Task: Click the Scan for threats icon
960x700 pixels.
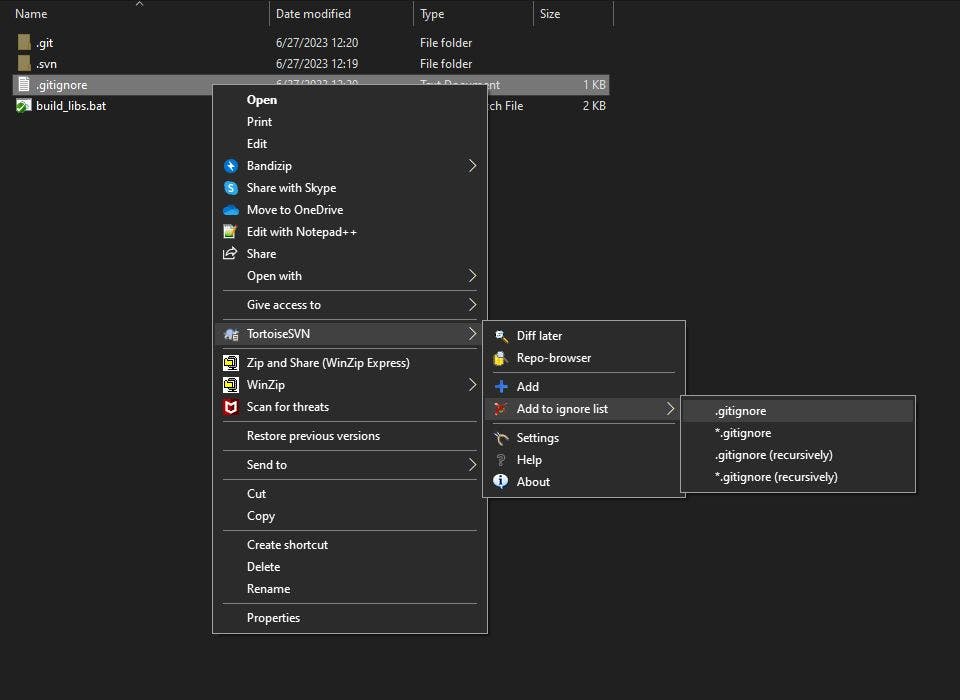Action: [231, 407]
